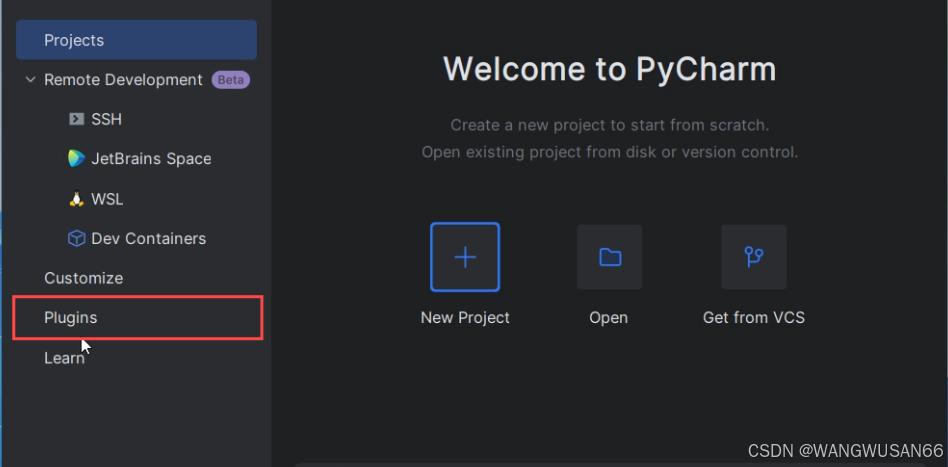
Task: Click the Get from VCS label
Action: [x=754, y=318]
